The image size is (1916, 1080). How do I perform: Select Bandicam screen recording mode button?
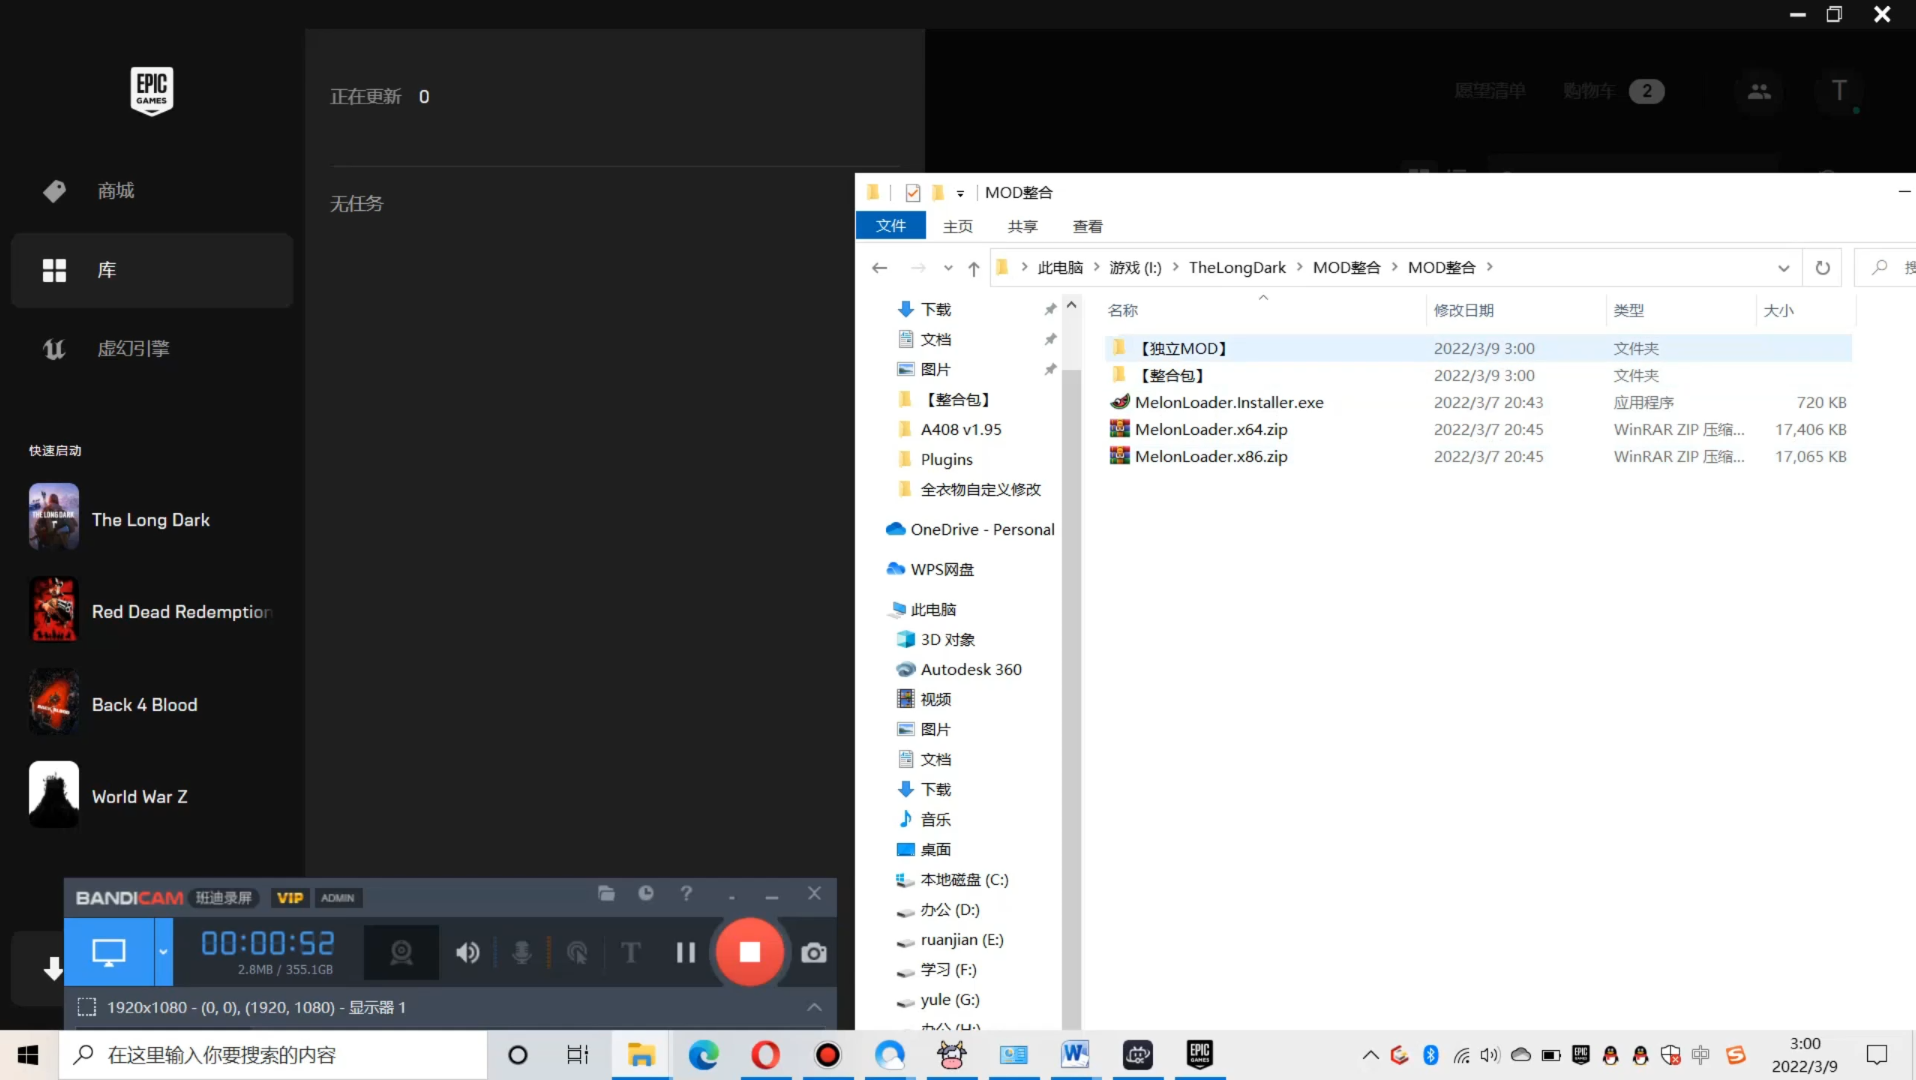pos(109,952)
